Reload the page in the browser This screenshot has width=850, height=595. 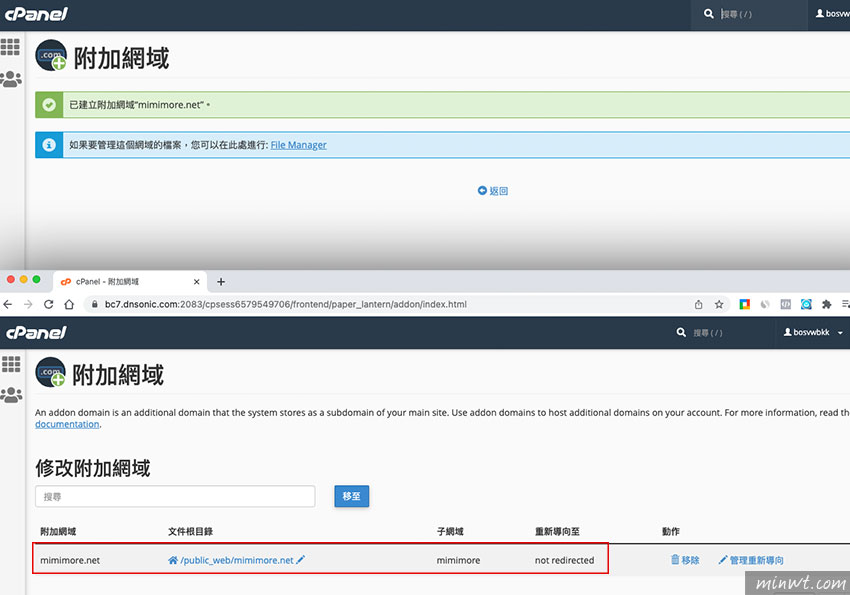[x=49, y=305]
